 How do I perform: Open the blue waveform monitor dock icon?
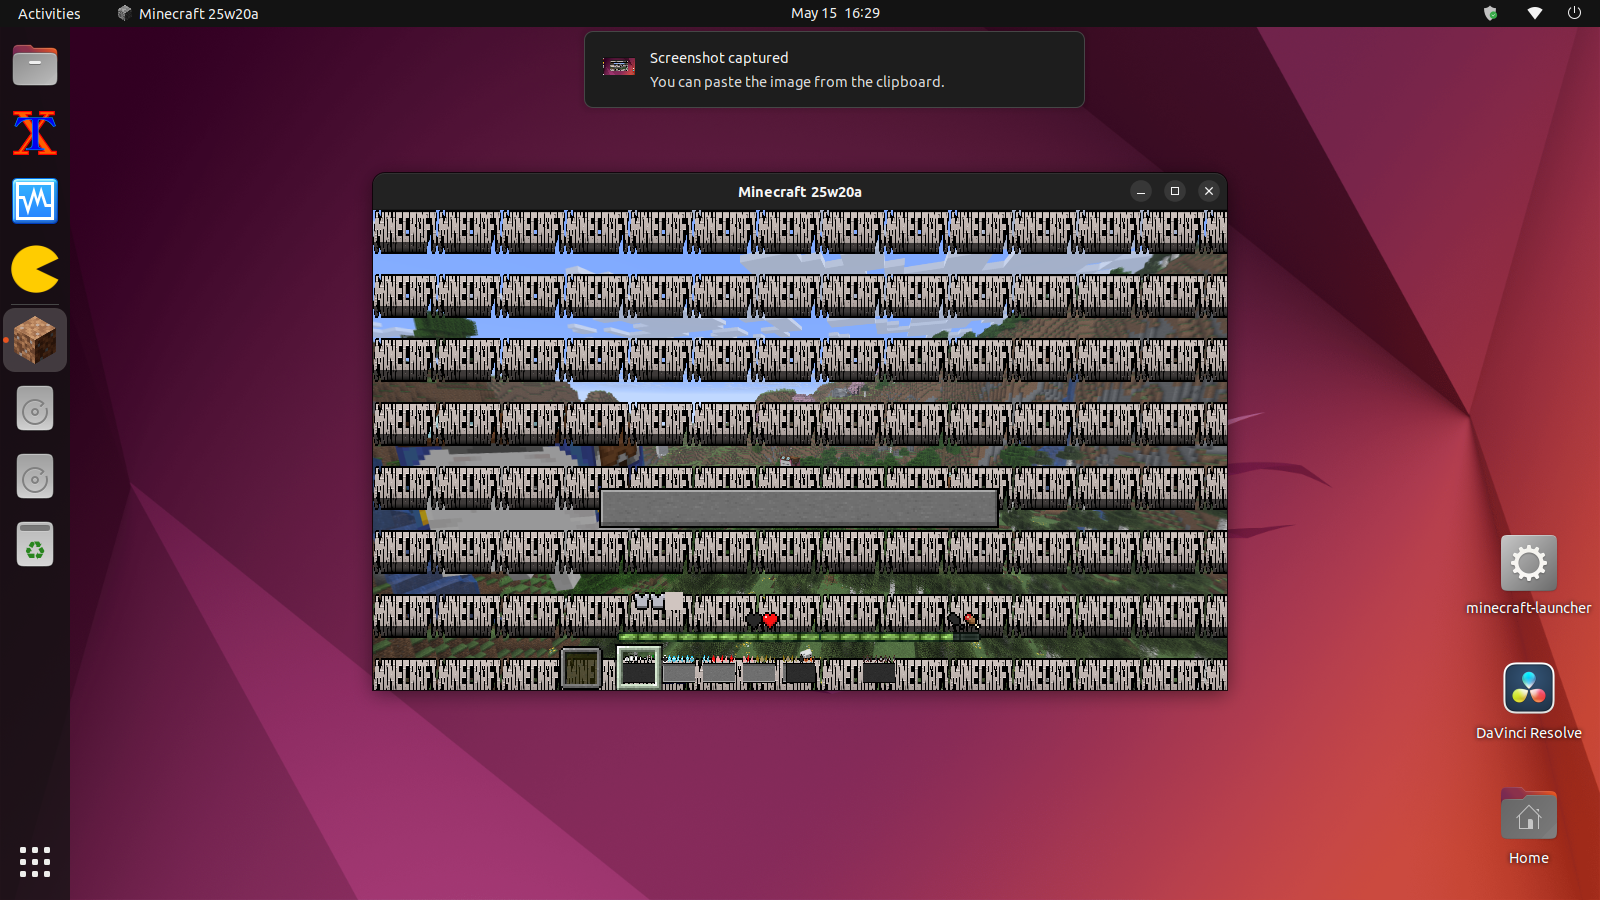point(35,202)
